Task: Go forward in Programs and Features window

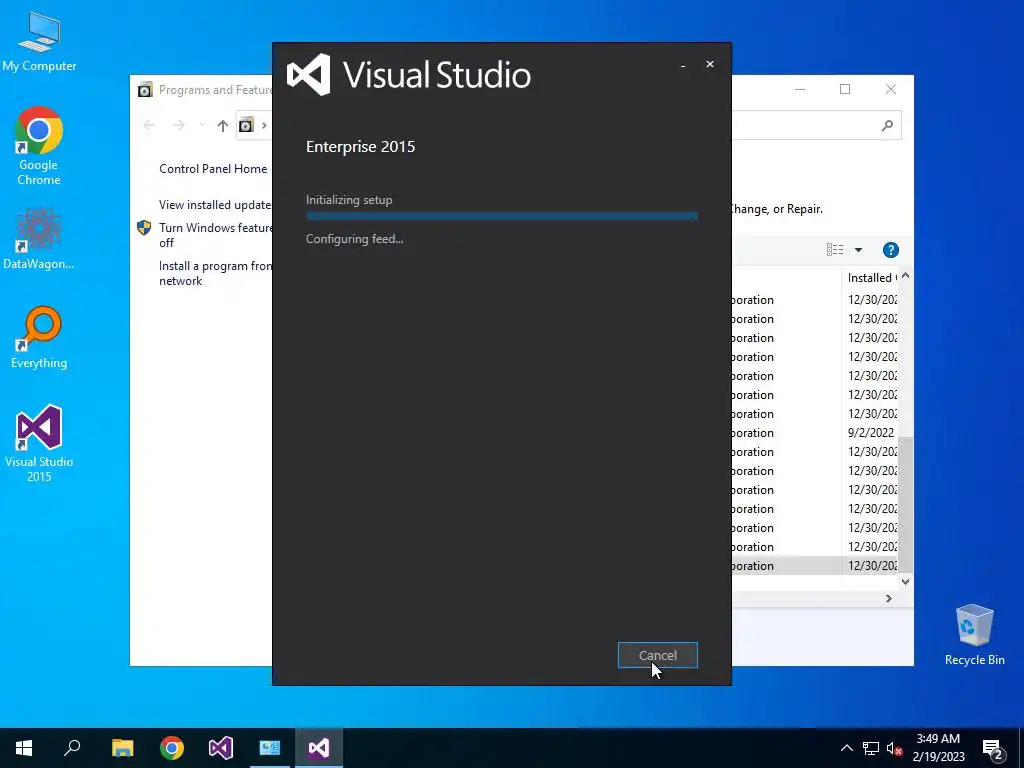Action: point(178,125)
